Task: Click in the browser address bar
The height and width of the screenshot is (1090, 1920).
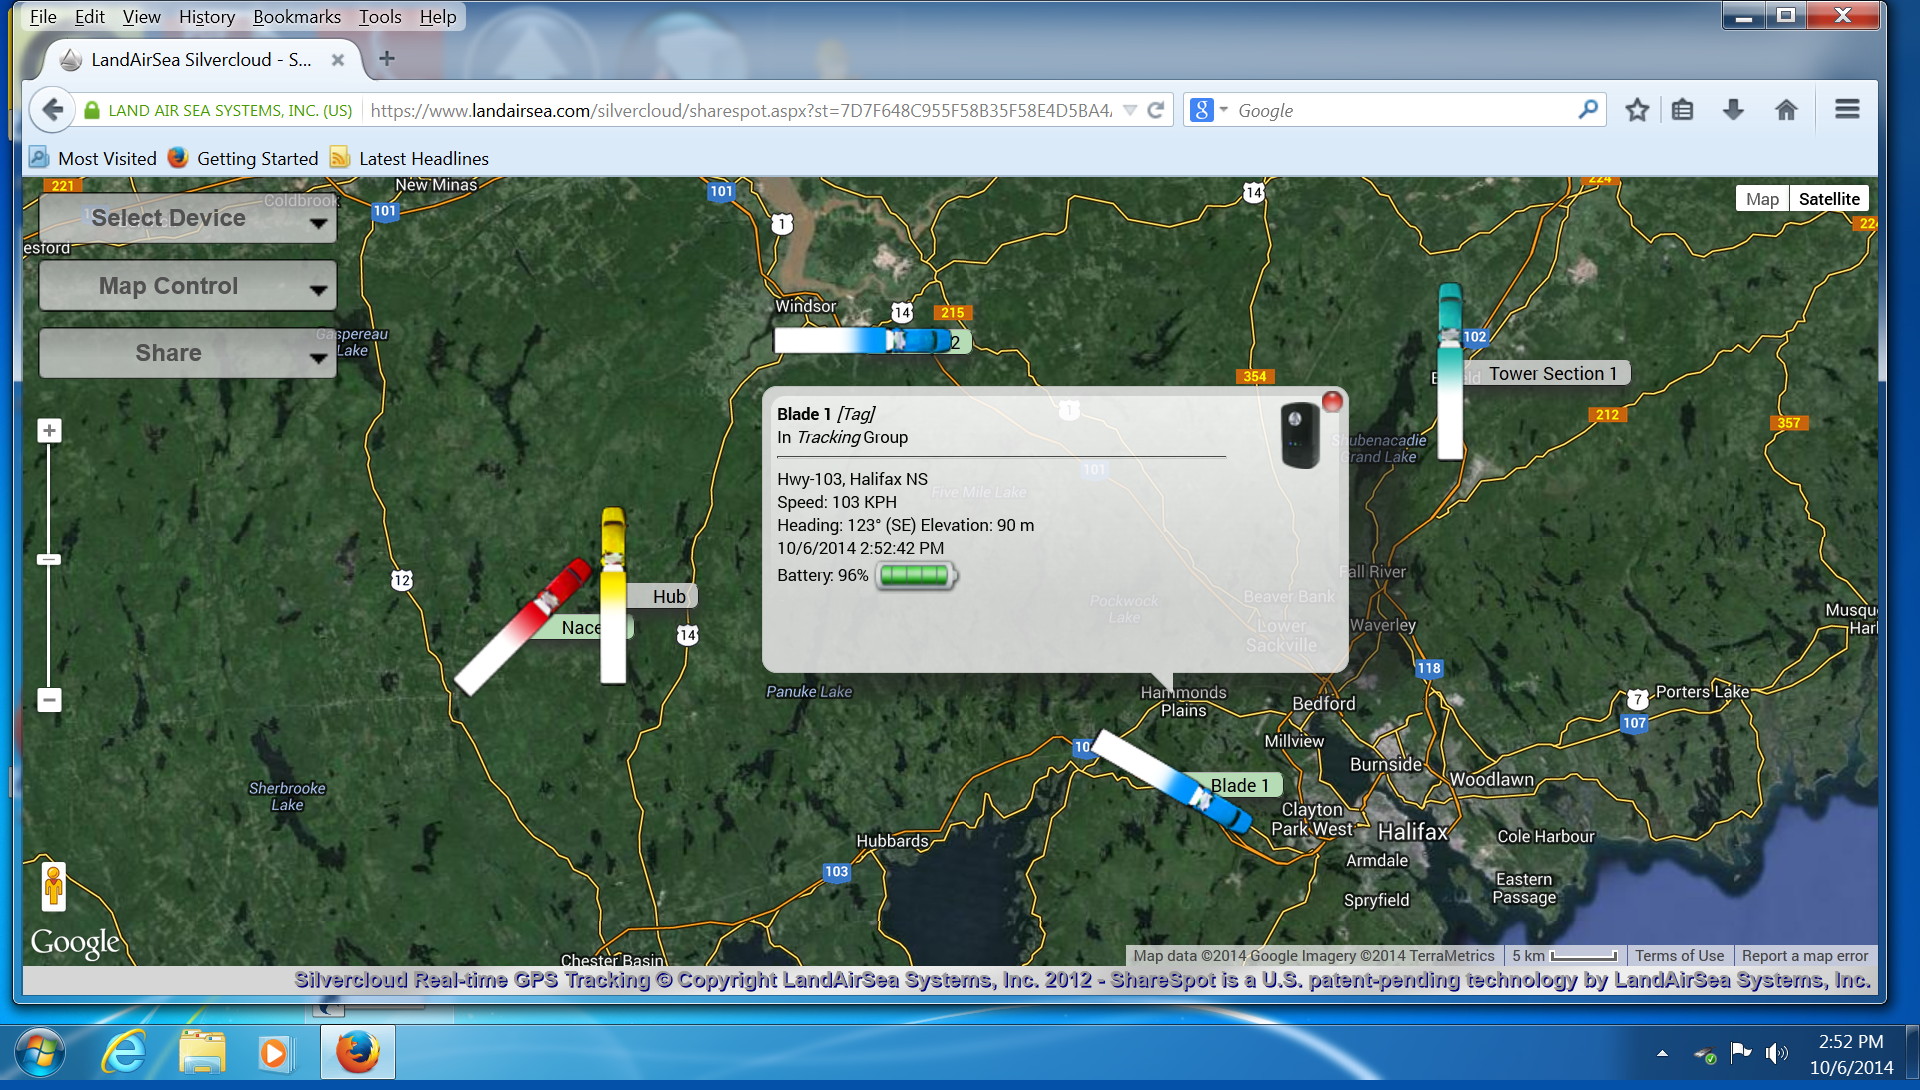Action: 741,110
